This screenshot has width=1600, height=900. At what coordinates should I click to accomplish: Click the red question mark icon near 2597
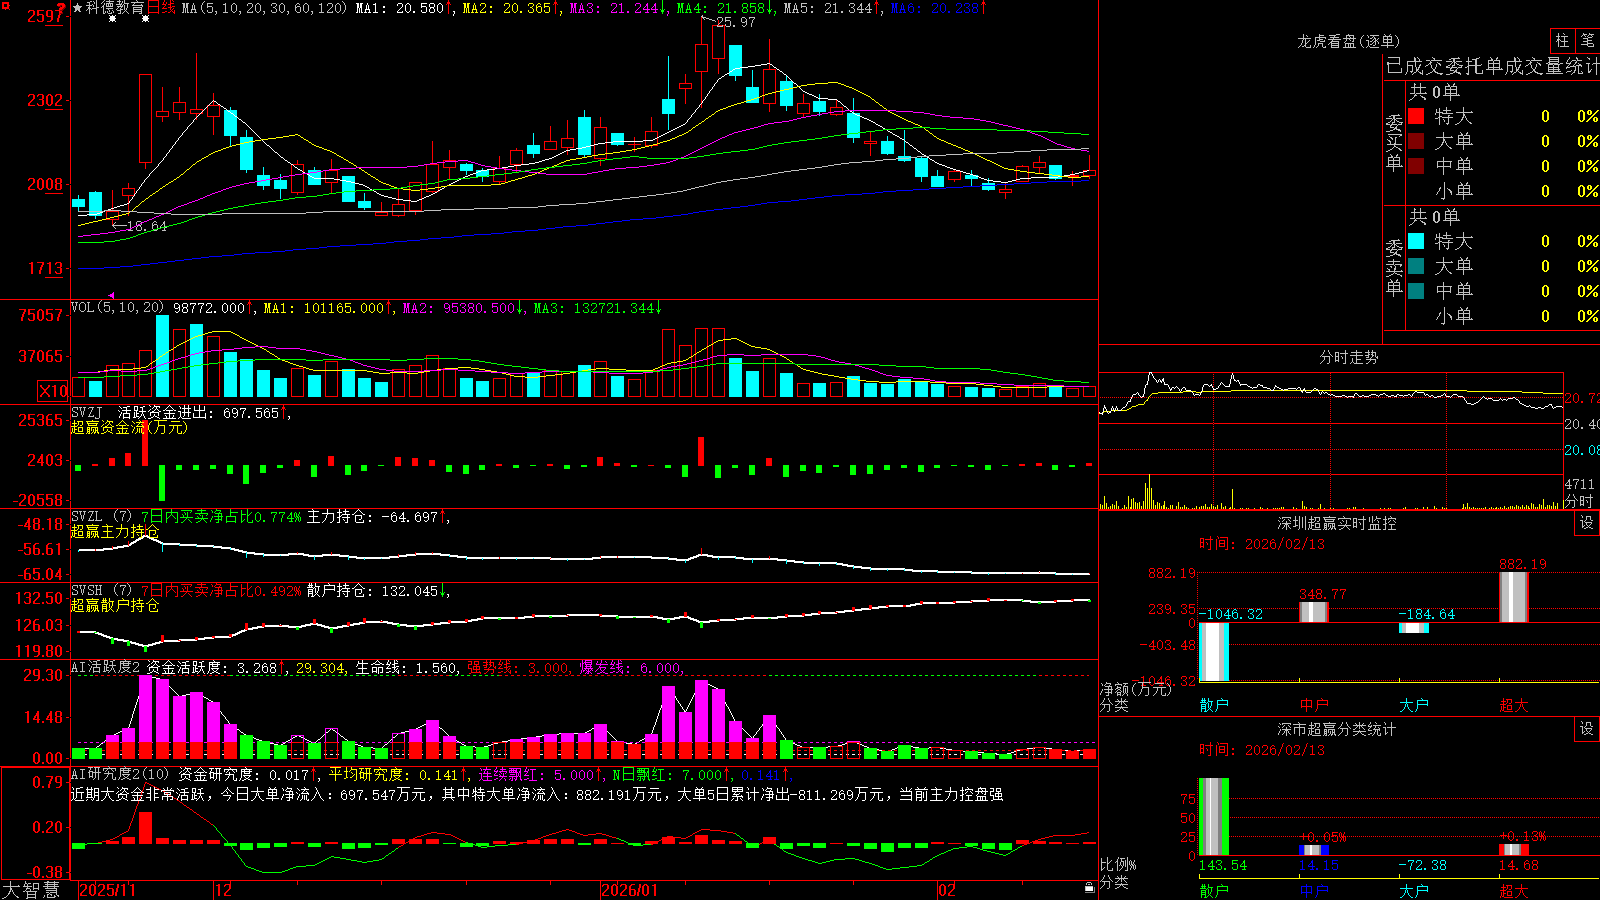(x=62, y=8)
